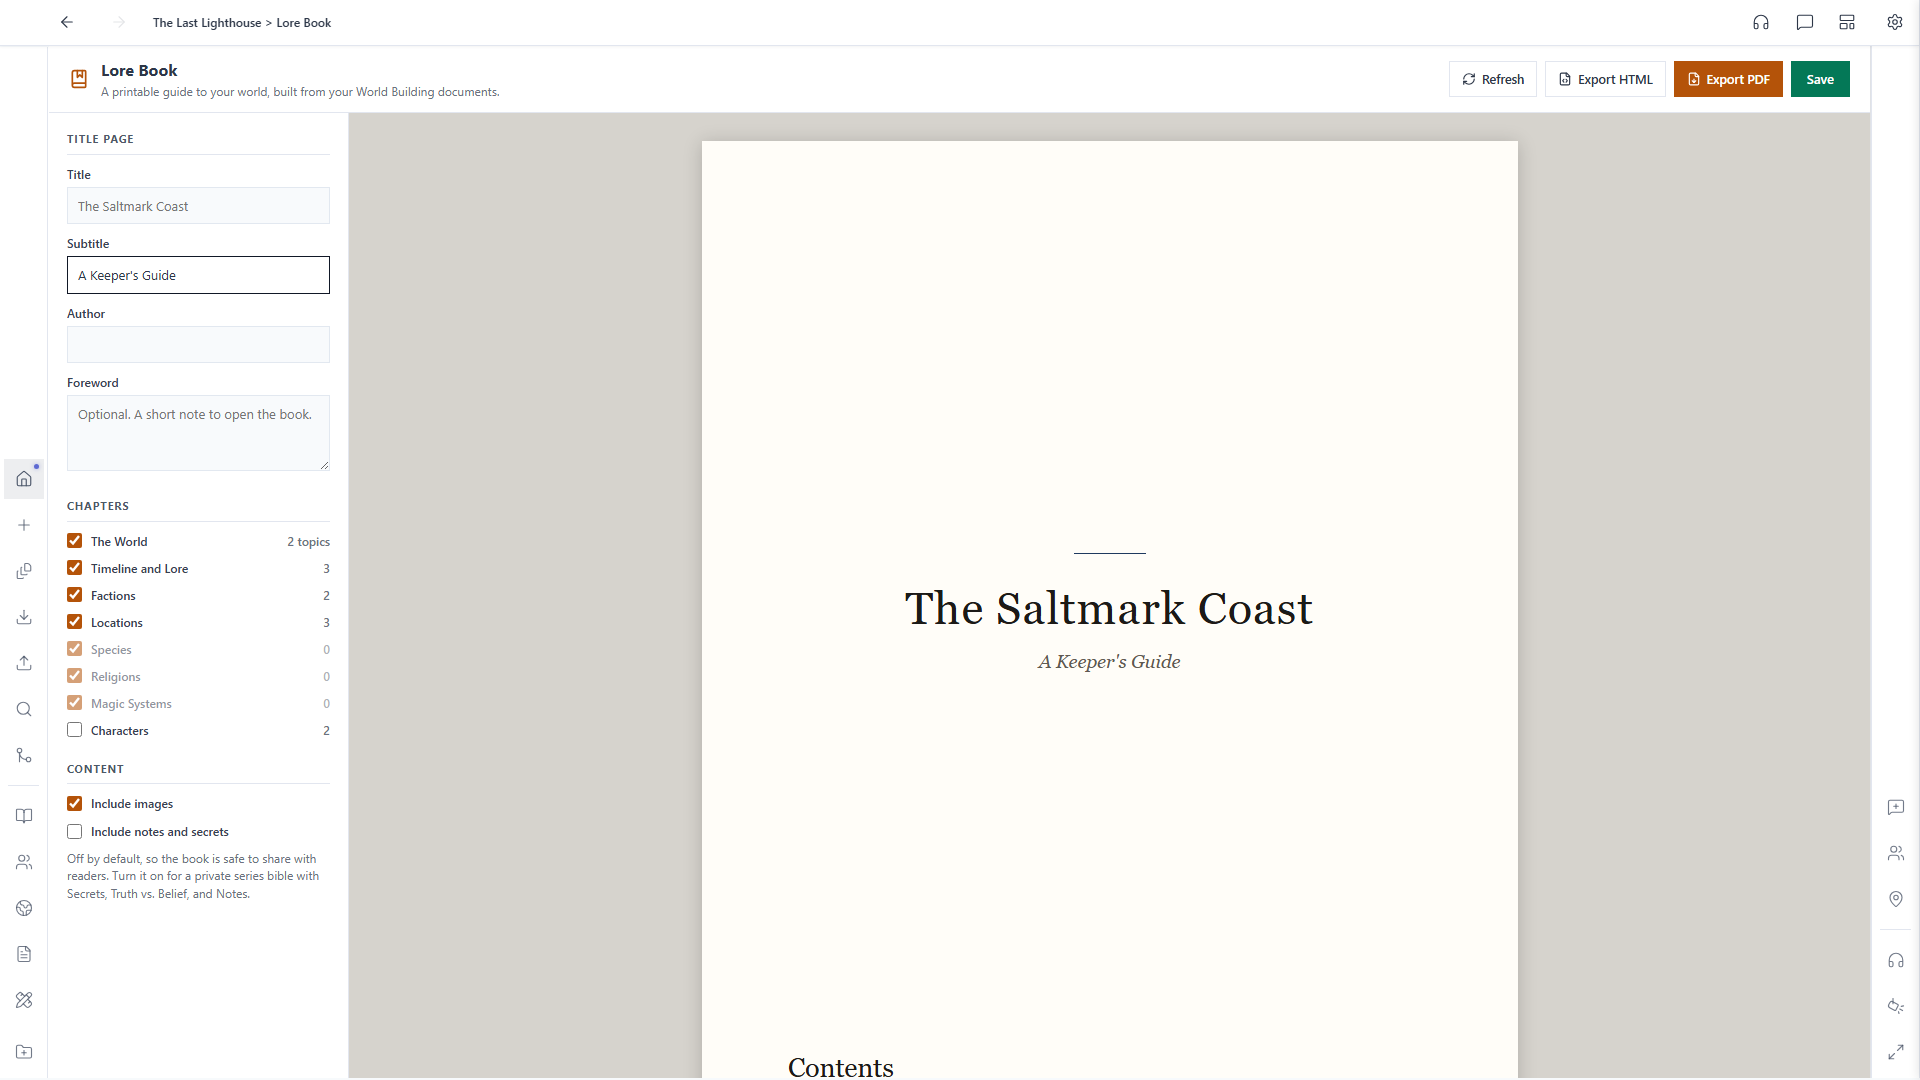The image size is (1920, 1080).
Task: Click the Subtitle input field
Action: point(198,275)
